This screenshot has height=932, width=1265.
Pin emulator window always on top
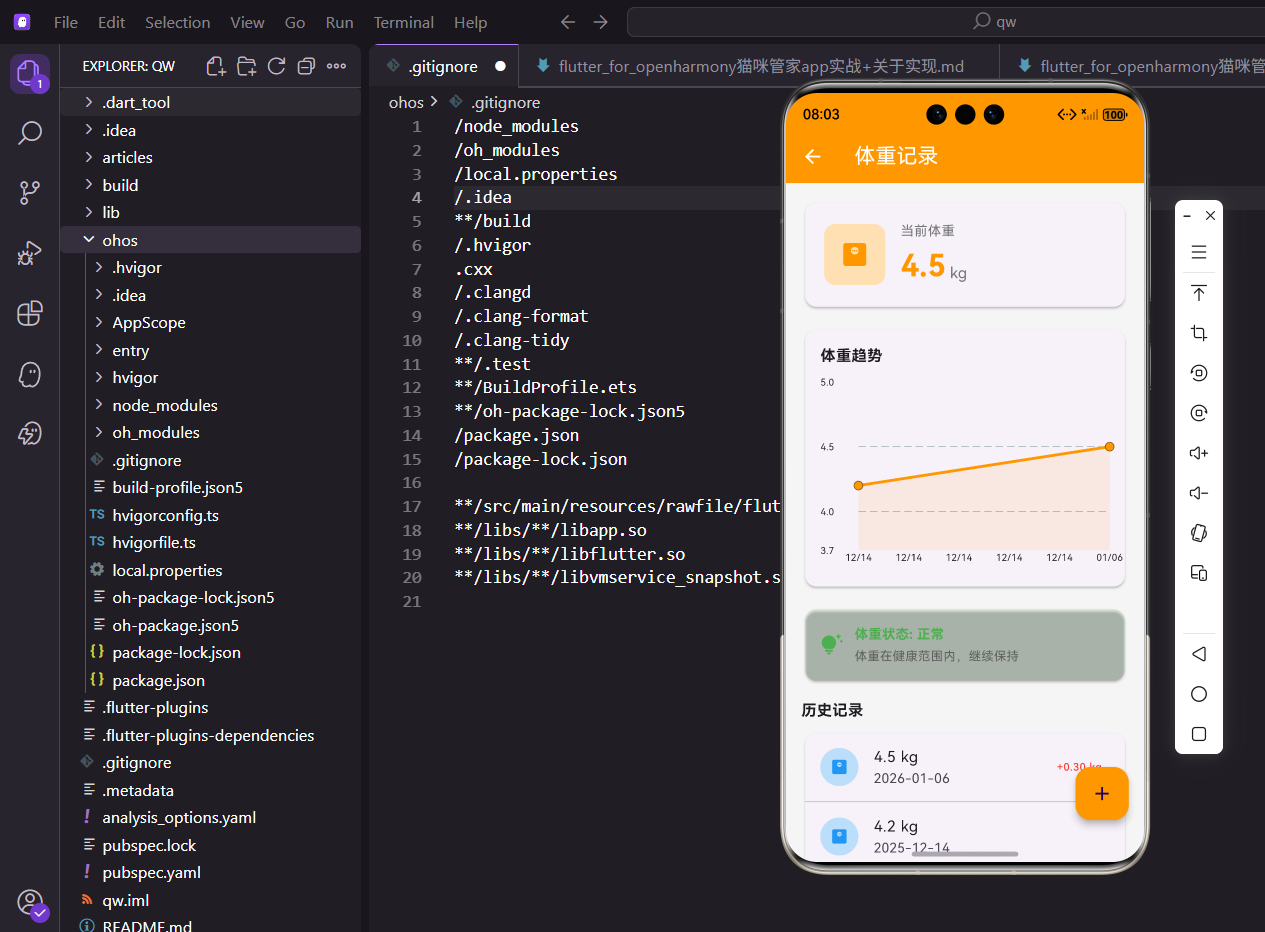coord(1199,293)
